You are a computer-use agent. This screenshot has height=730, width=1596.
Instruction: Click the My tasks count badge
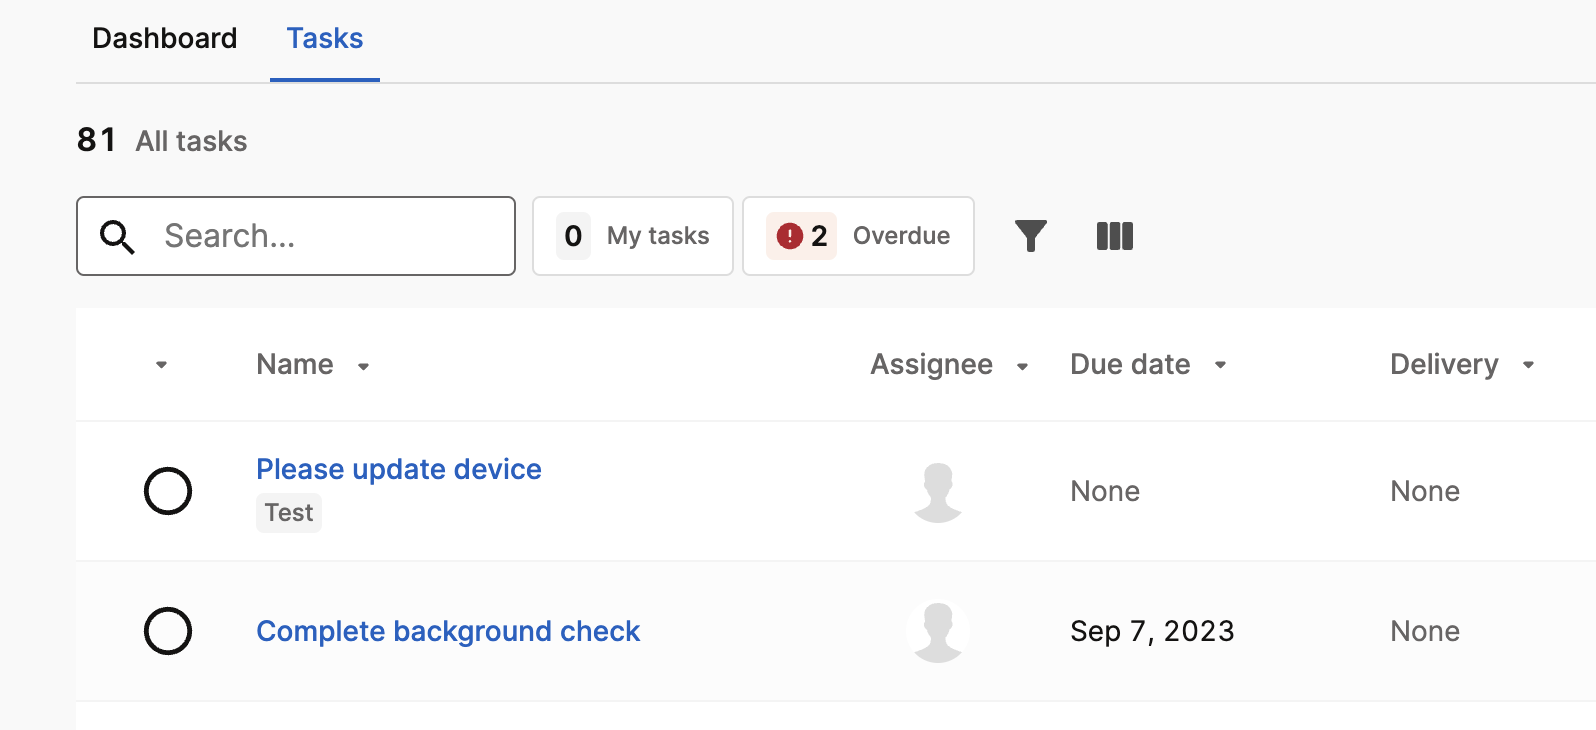pos(573,236)
